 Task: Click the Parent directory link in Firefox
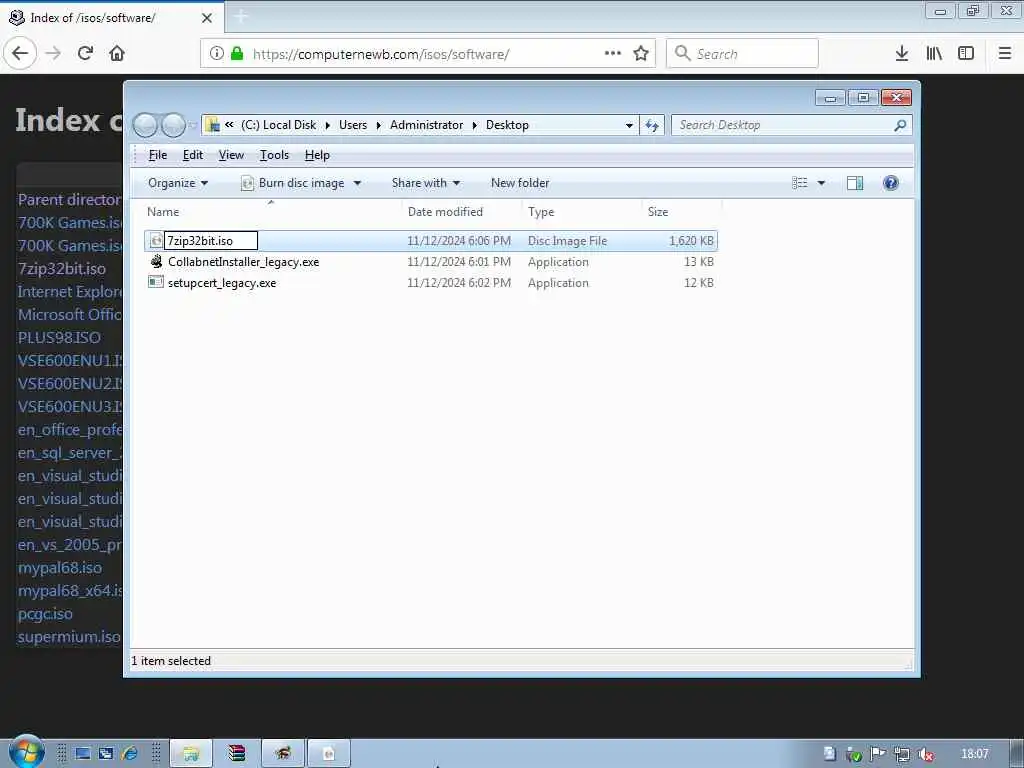70,200
